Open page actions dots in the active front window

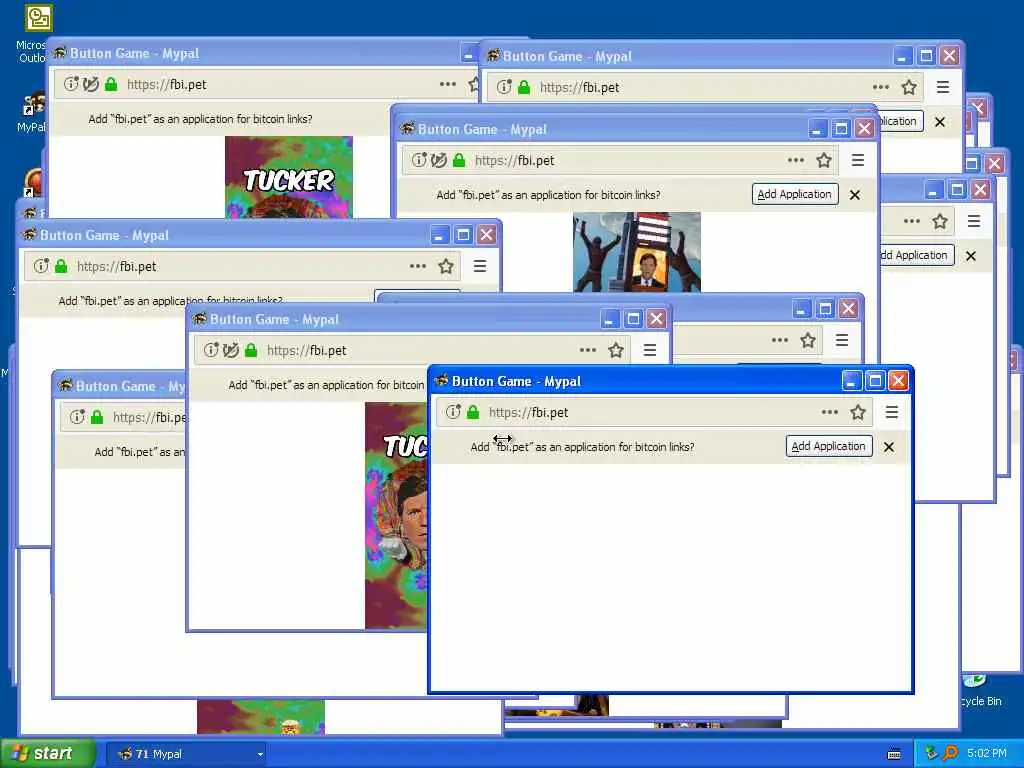pyautogui.click(x=829, y=412)
